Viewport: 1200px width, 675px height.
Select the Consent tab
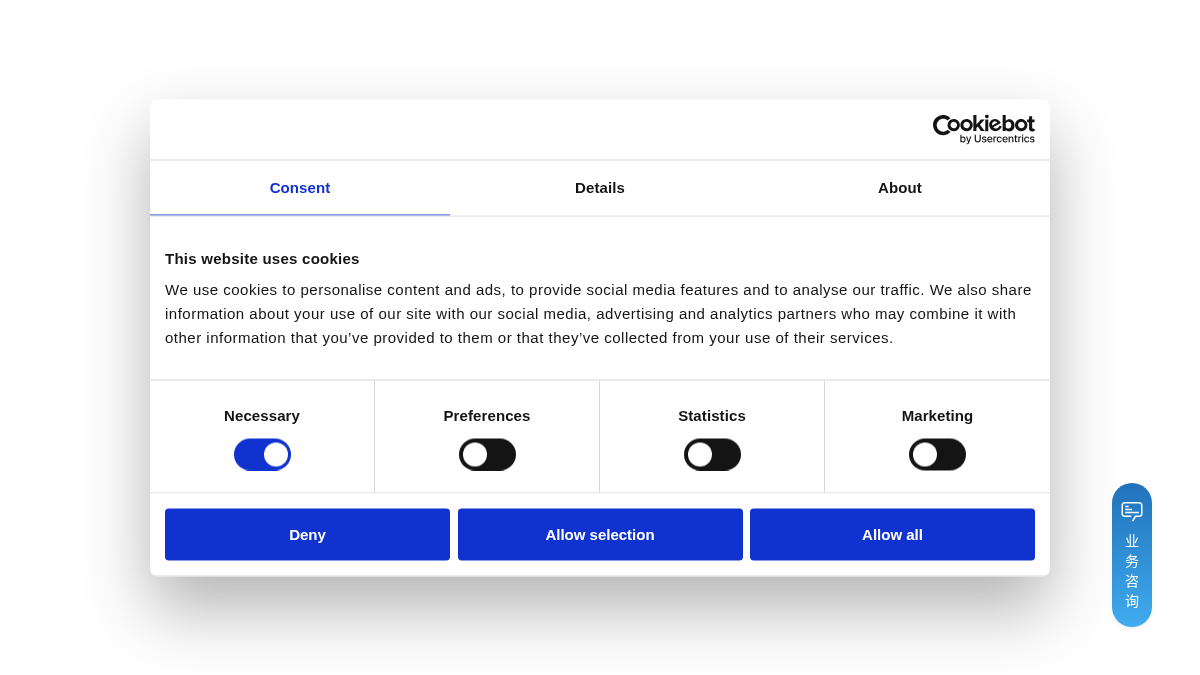point(300,188)
